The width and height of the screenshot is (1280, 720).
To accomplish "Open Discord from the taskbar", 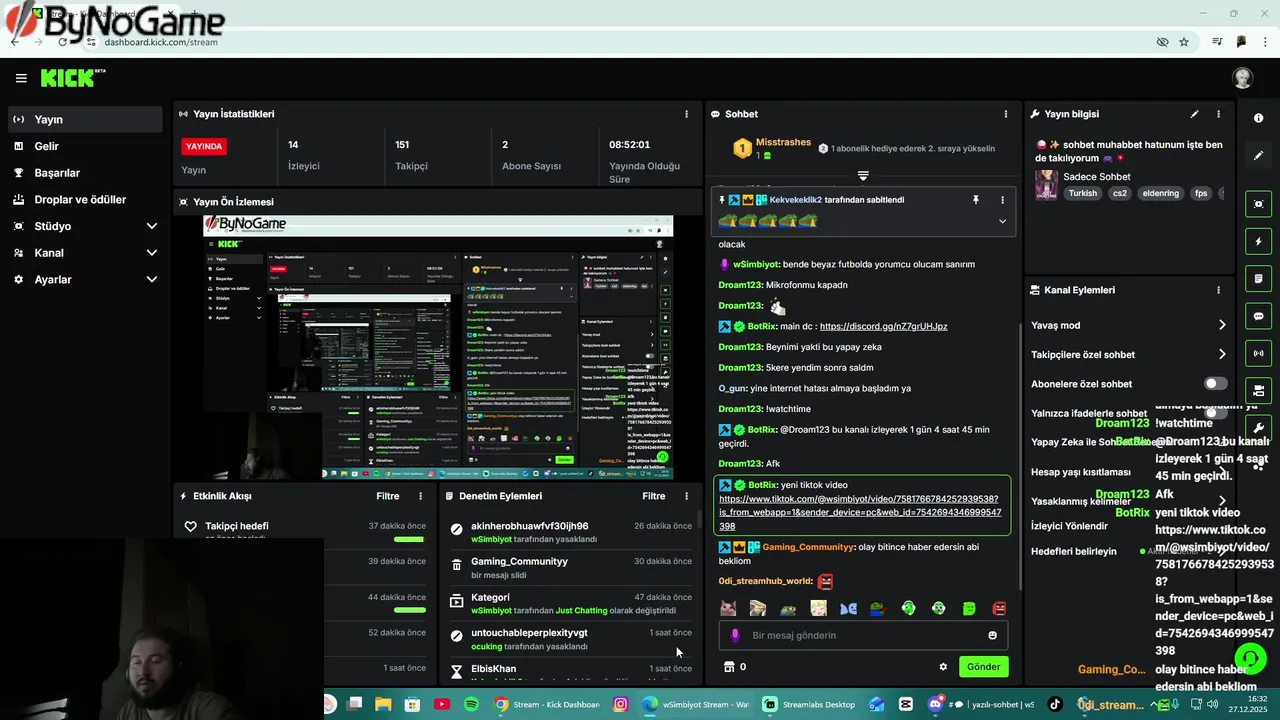I will tap(936, 704).
